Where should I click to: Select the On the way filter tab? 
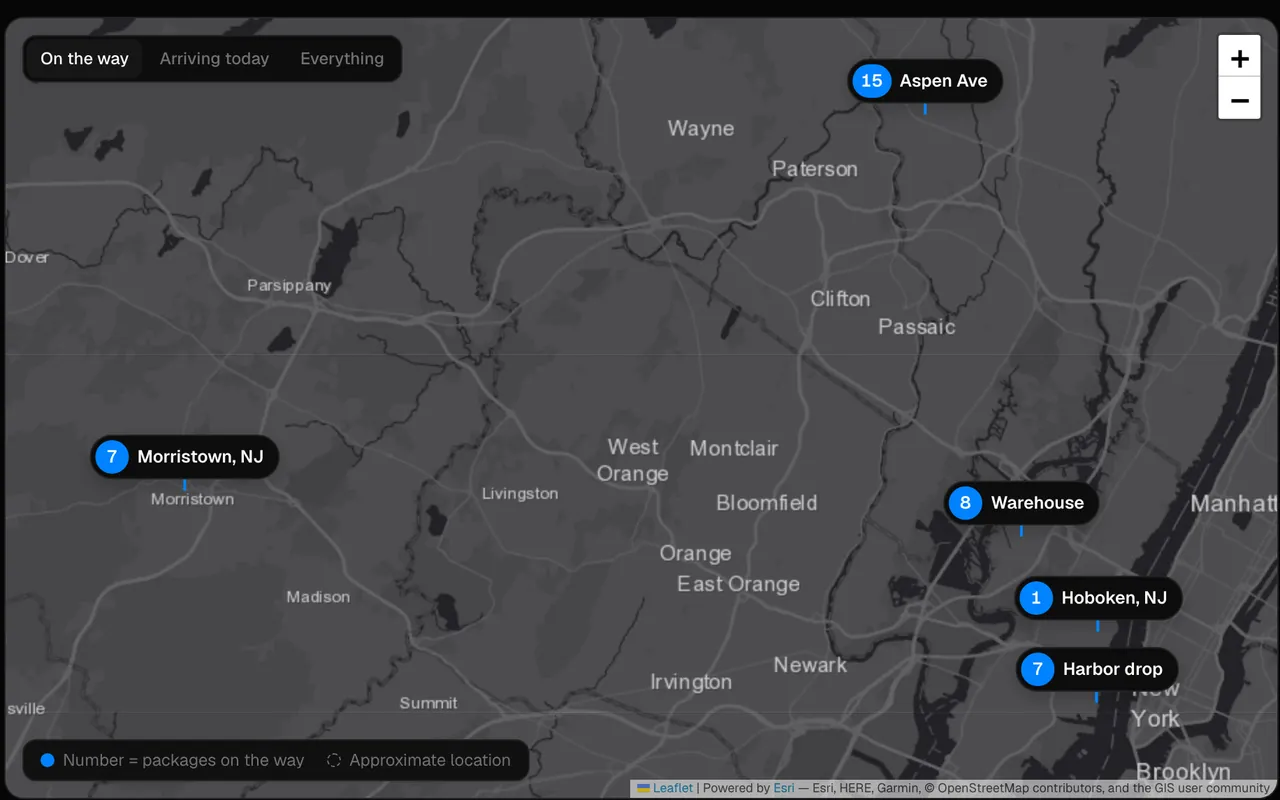pyautogui.click(x=84, y=59)
